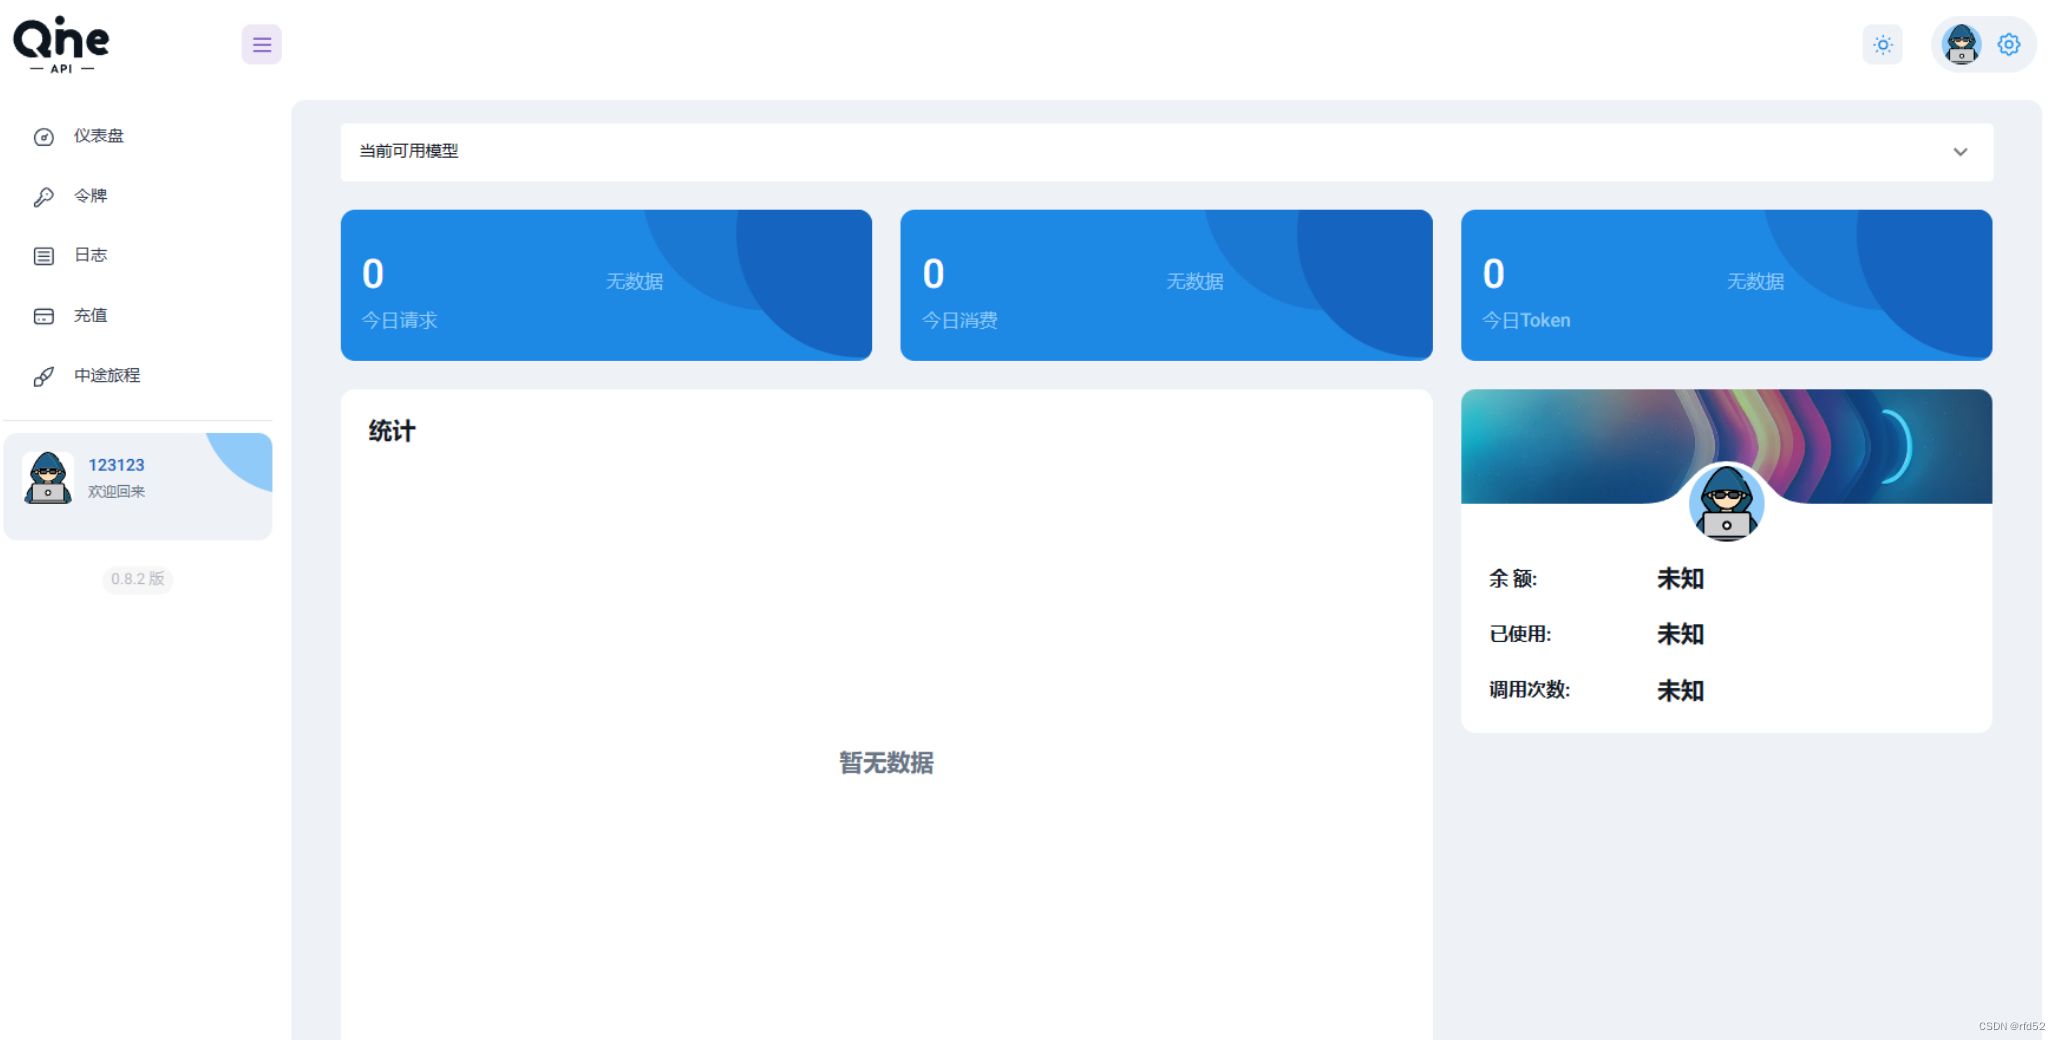Toggle light/dark theme with the sun icon
Viewport: 2060px width, 1040px height.
pos(1884,44)
